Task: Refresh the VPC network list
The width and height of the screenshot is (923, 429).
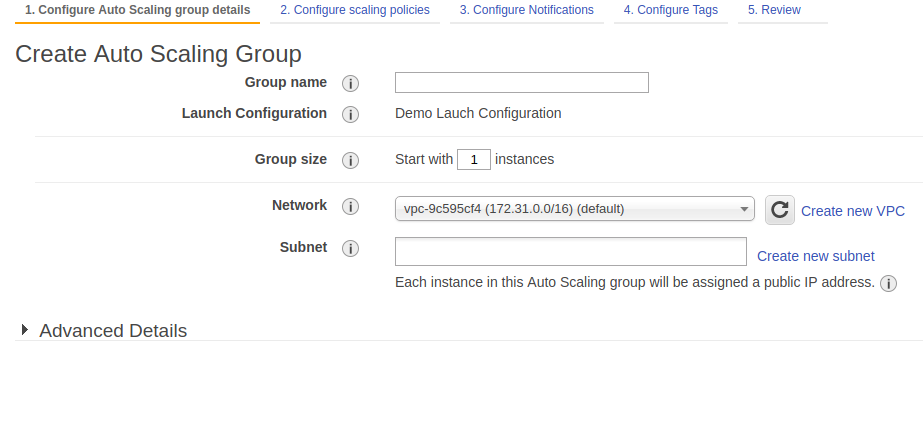Action: 780,210
